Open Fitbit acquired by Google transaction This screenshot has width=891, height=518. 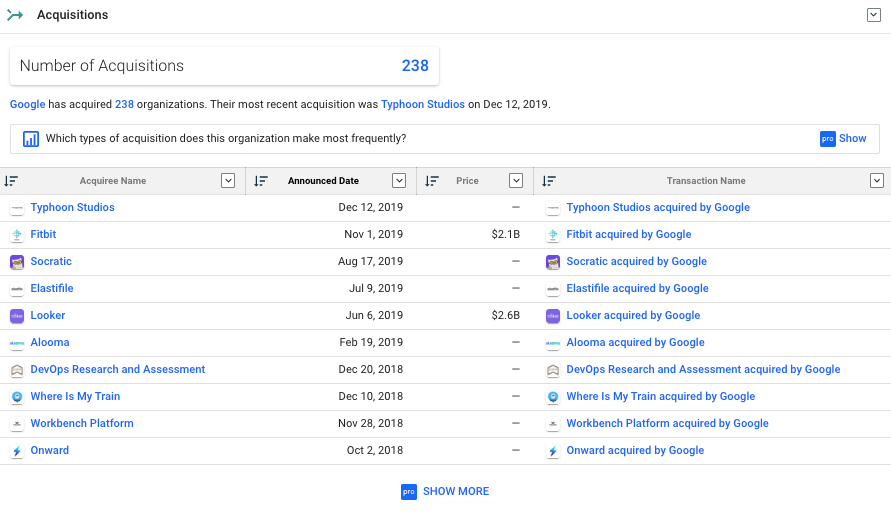click(628, 234)
